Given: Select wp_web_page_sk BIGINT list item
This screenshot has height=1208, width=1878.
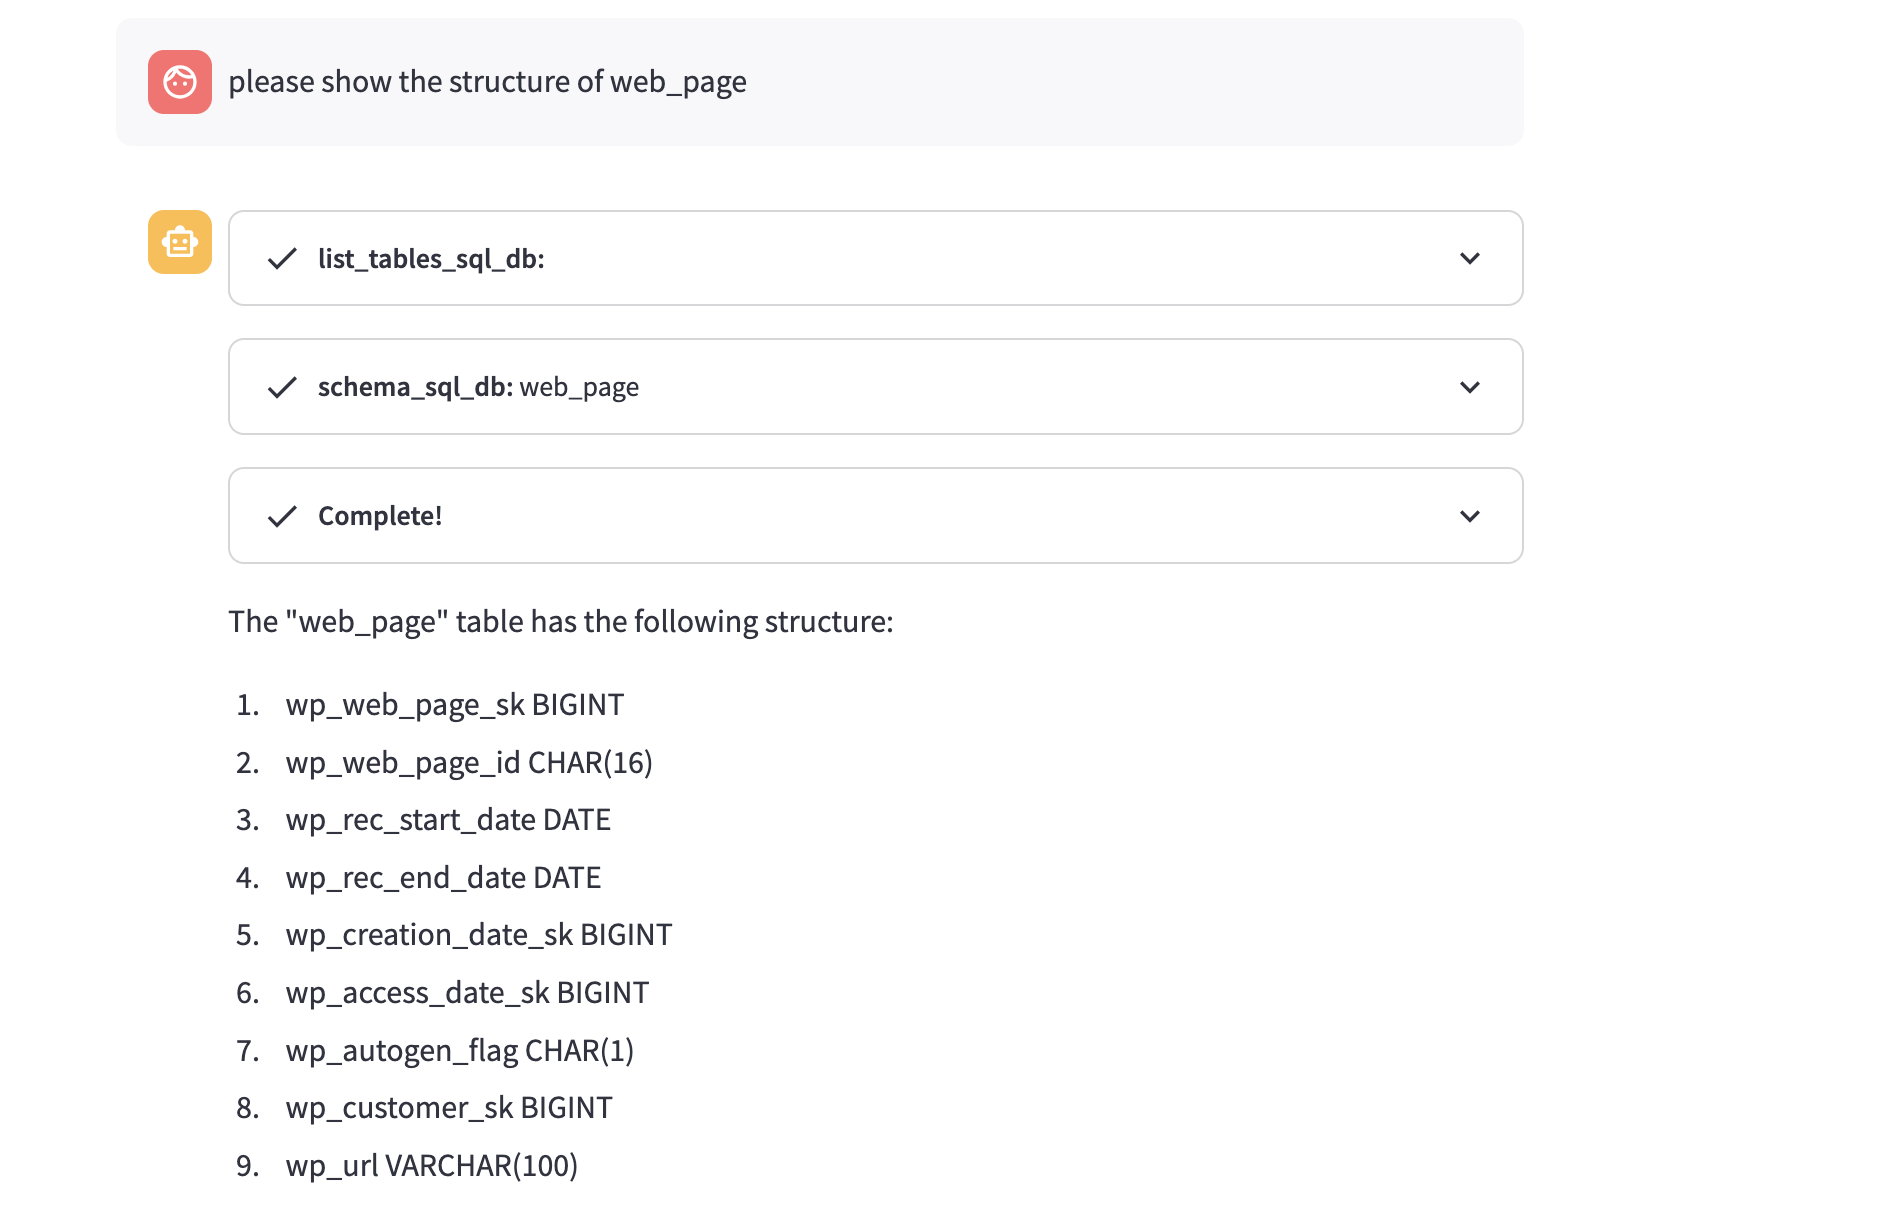Looking at the screenshot, I should point(455,705).
